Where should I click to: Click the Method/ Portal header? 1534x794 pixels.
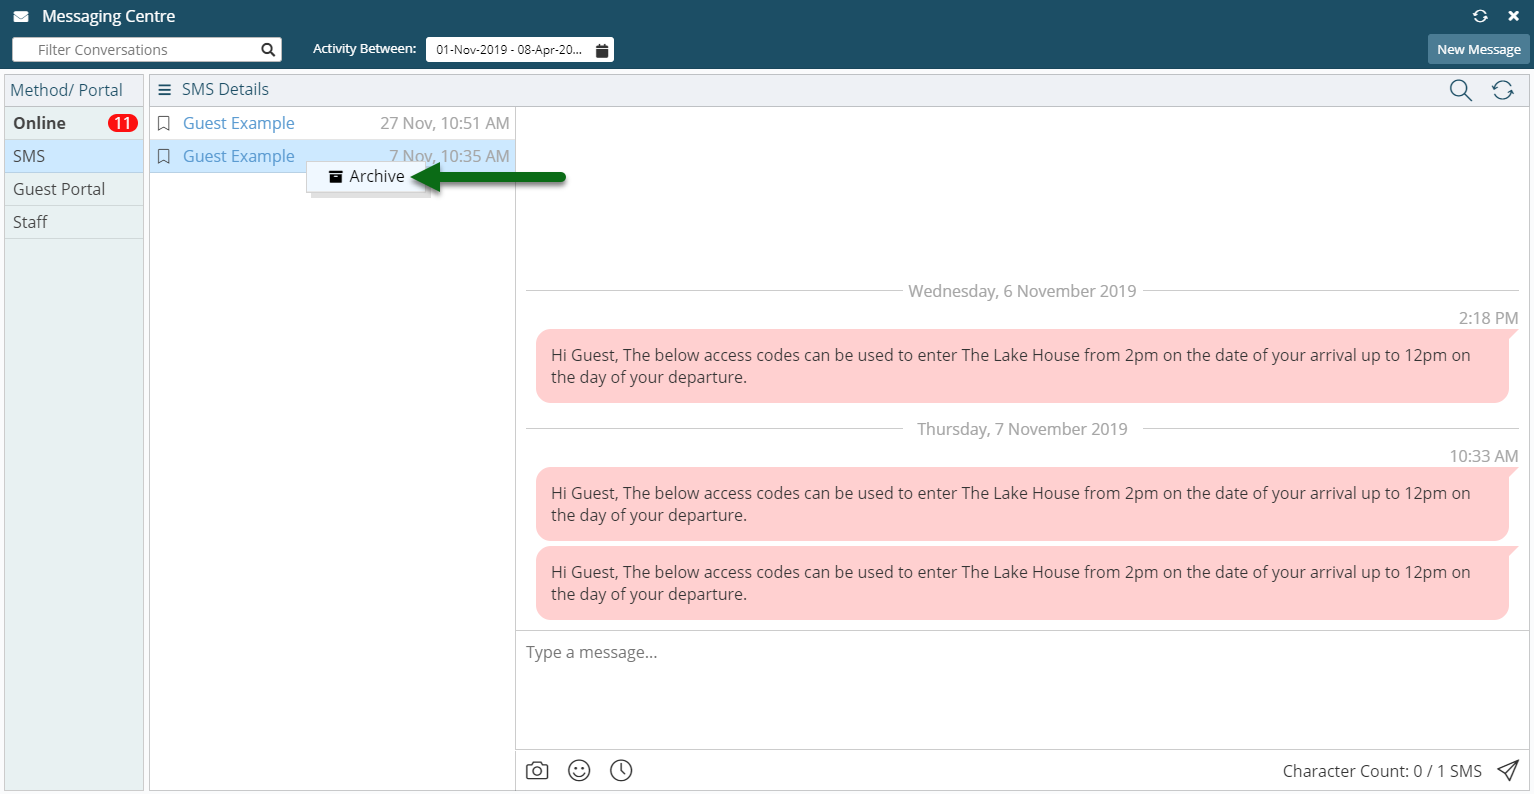[x=66, y=90]
